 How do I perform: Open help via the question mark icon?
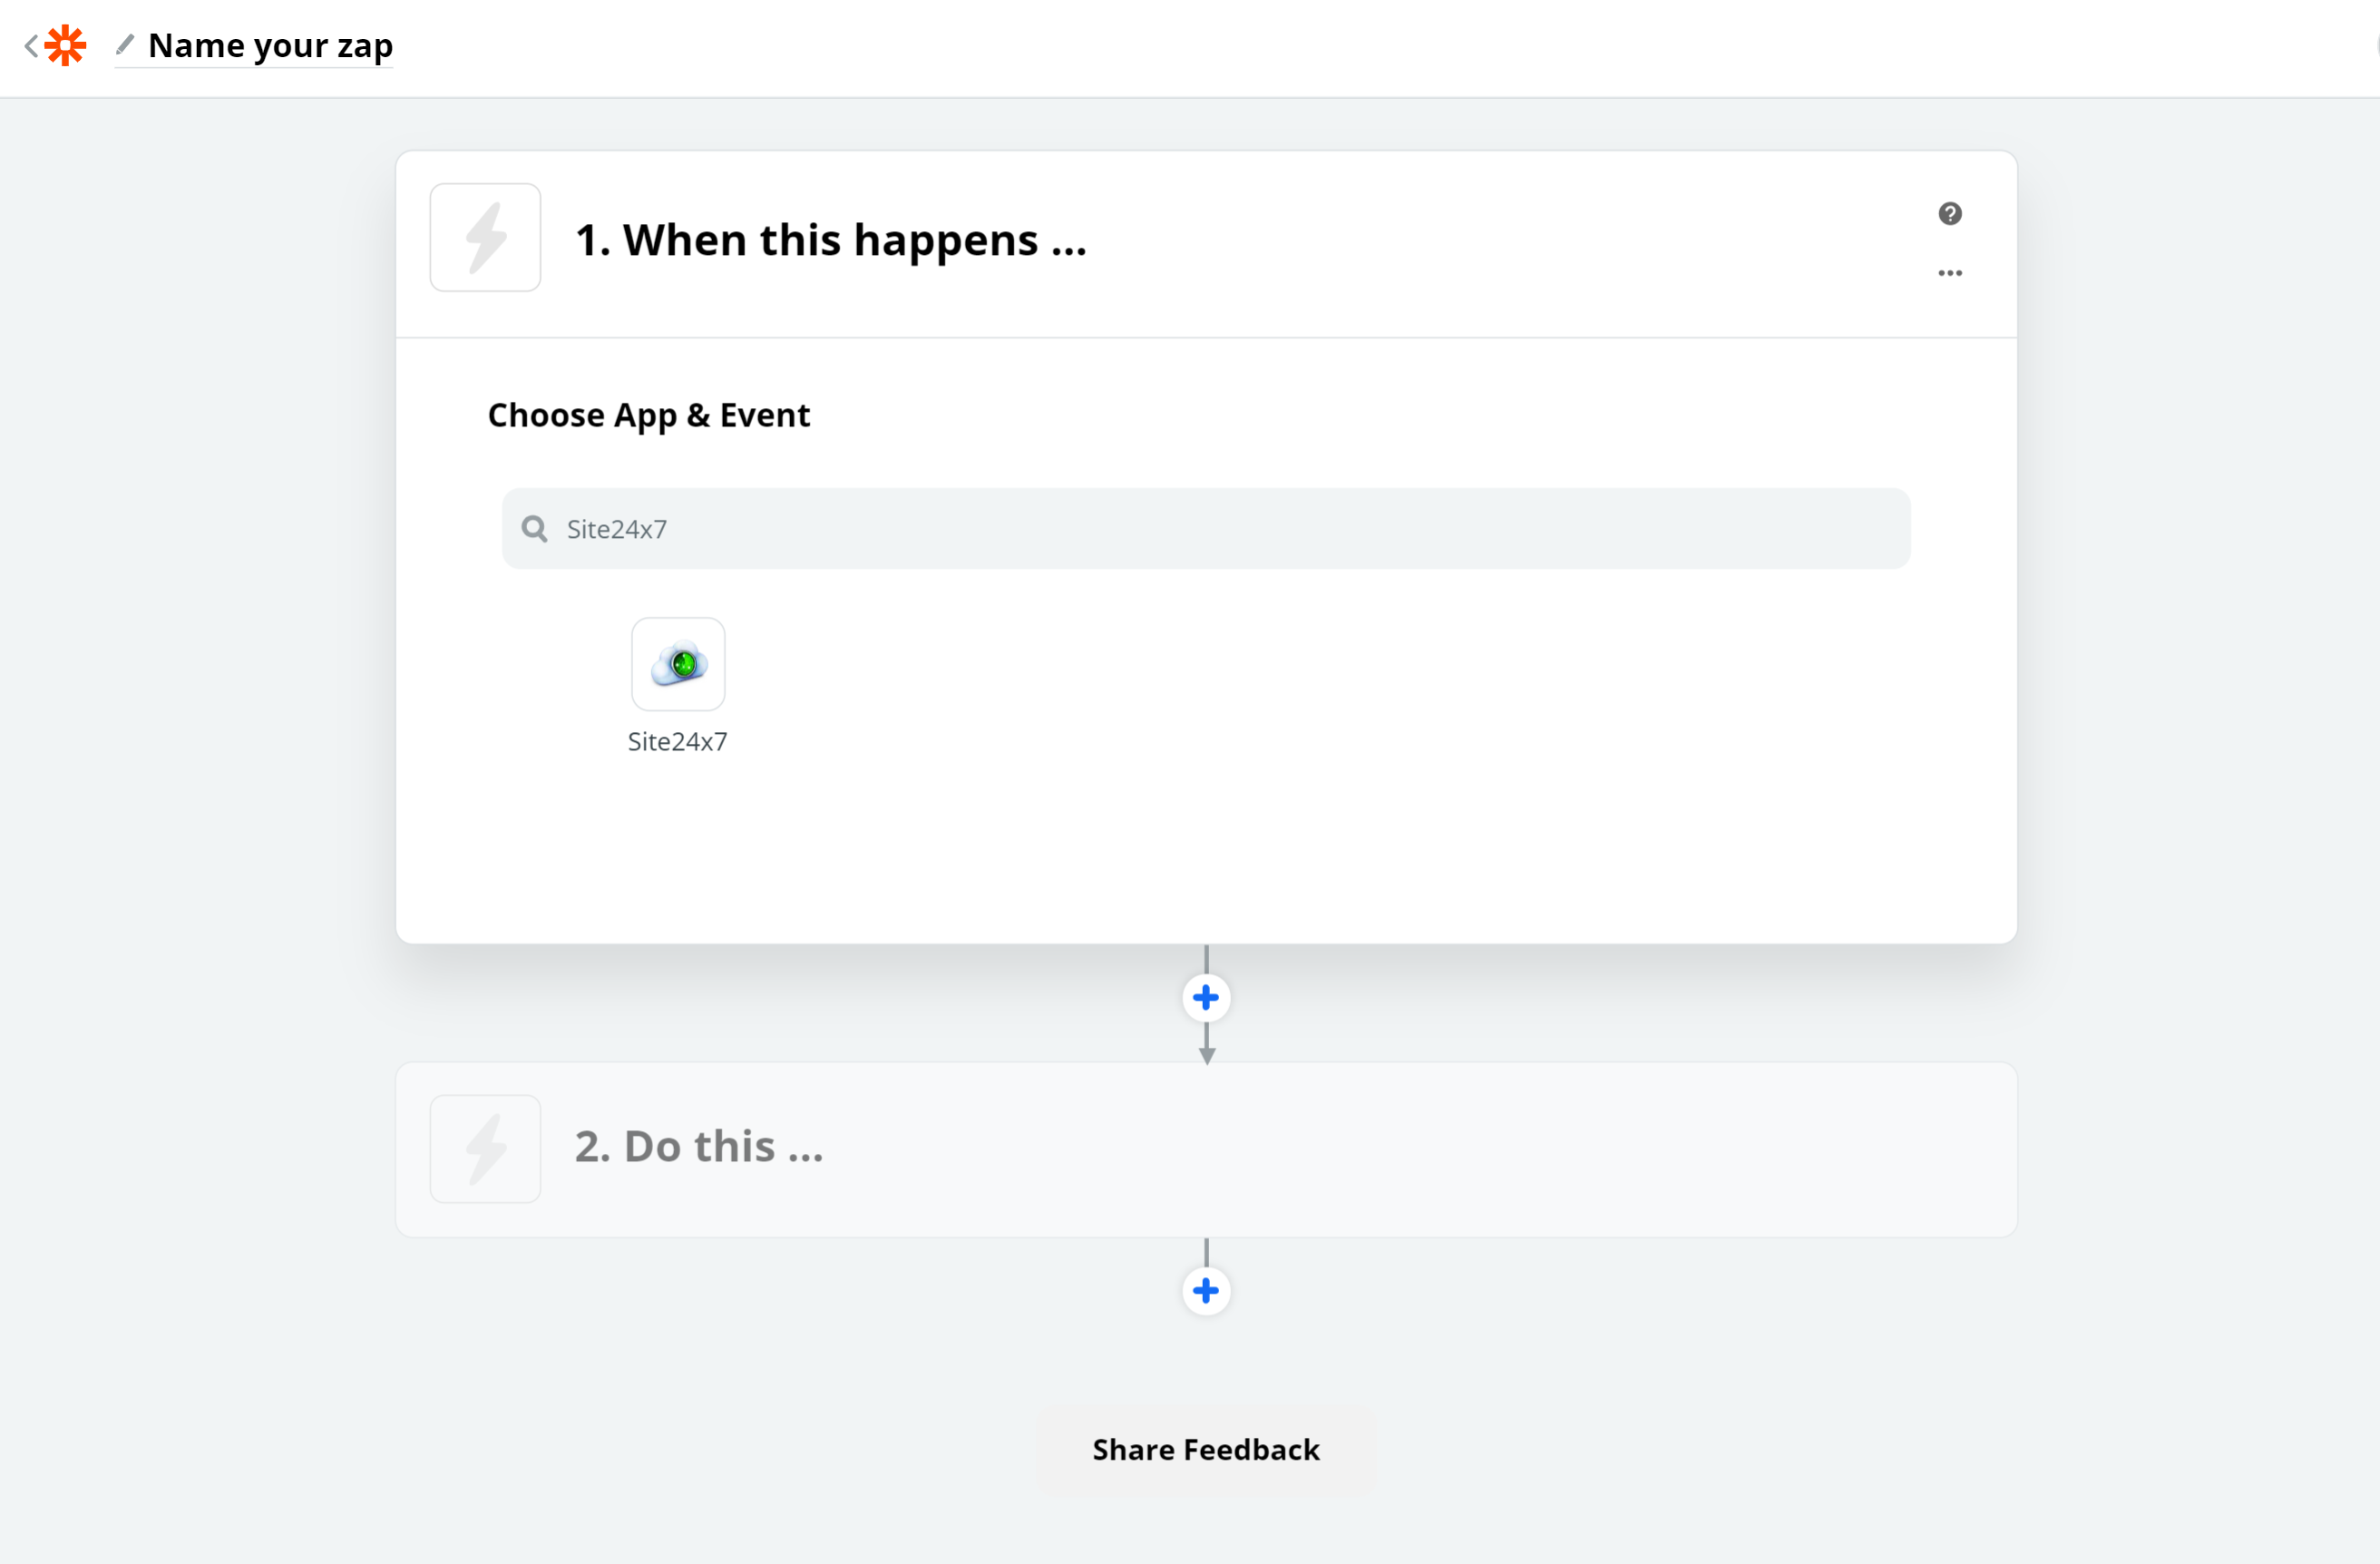(1949, 214)
